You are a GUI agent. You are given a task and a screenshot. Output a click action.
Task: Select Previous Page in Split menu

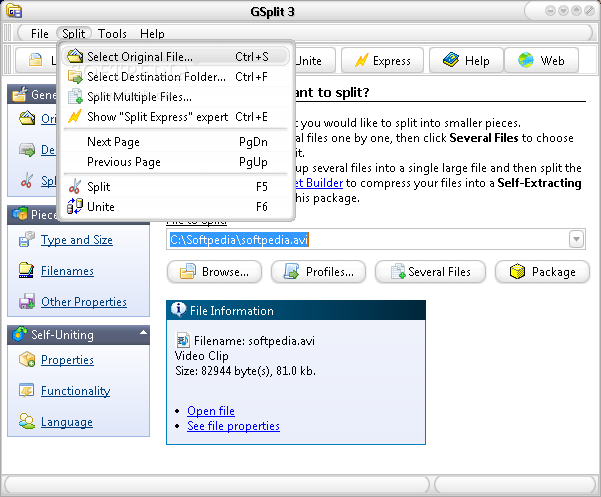pos(176,162)
